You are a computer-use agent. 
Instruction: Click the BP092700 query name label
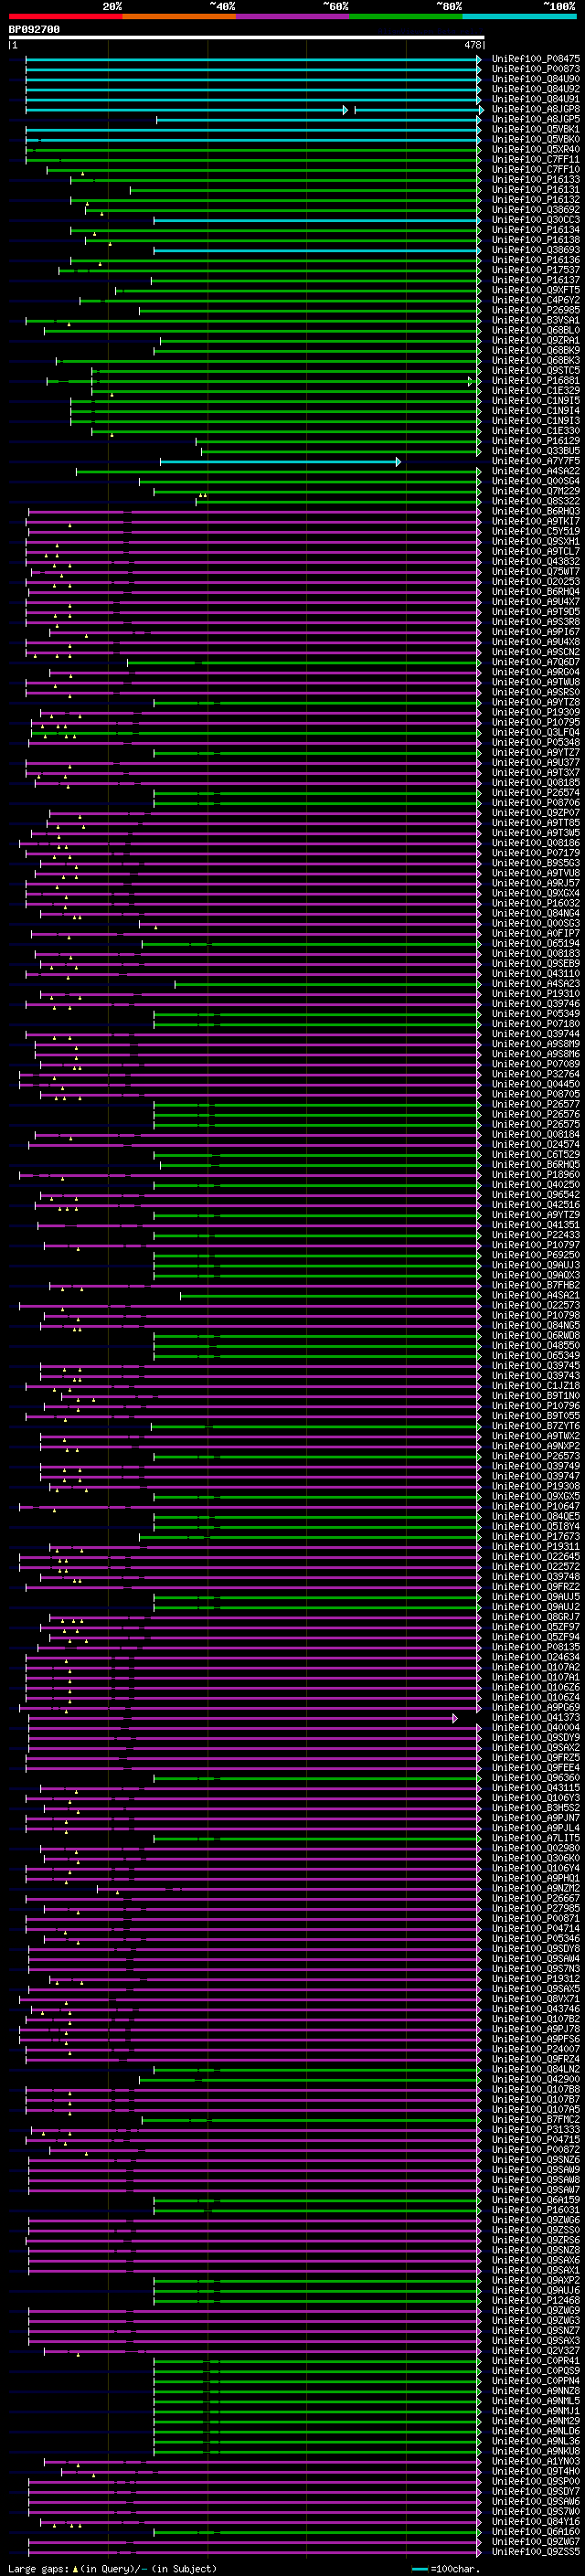pyautogui.click(x=34, y=29)
